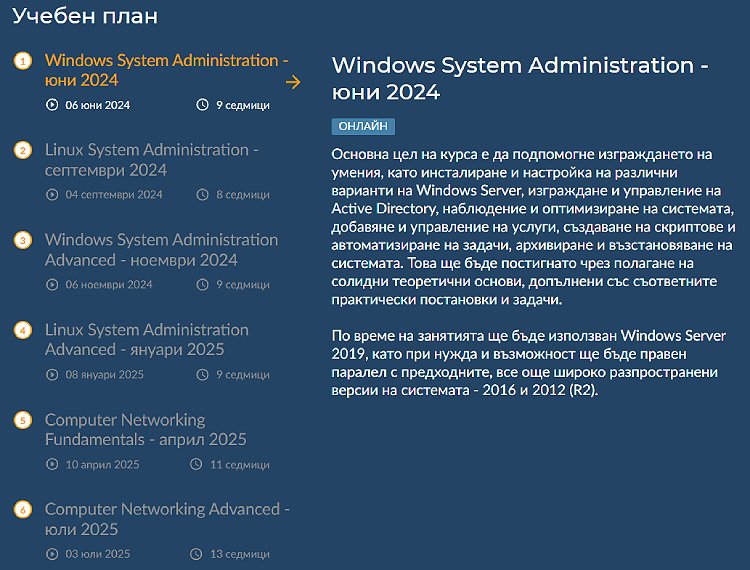The width and height of the screenshot is (750, 570).
Task: Select Linux System Administration - септември 2024
Action: point(152,160)
